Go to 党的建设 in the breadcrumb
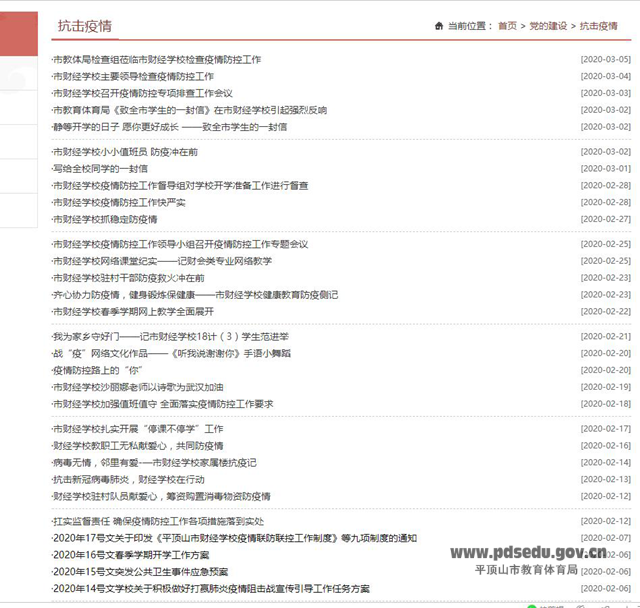Viewport: 640px width, 608px height. 549,26
